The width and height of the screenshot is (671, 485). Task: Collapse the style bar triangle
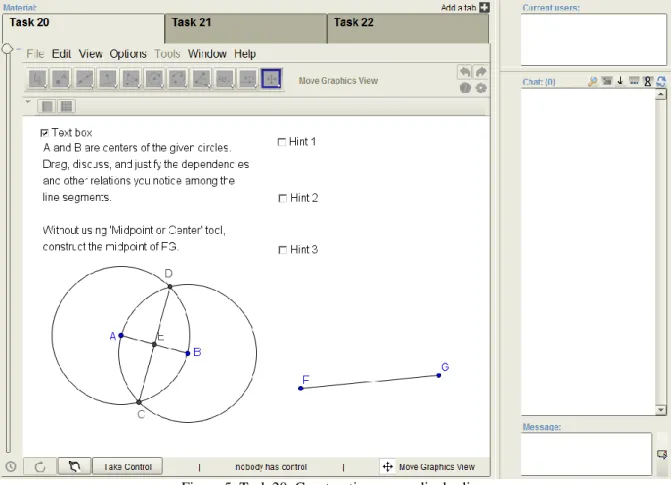[28, 102]
